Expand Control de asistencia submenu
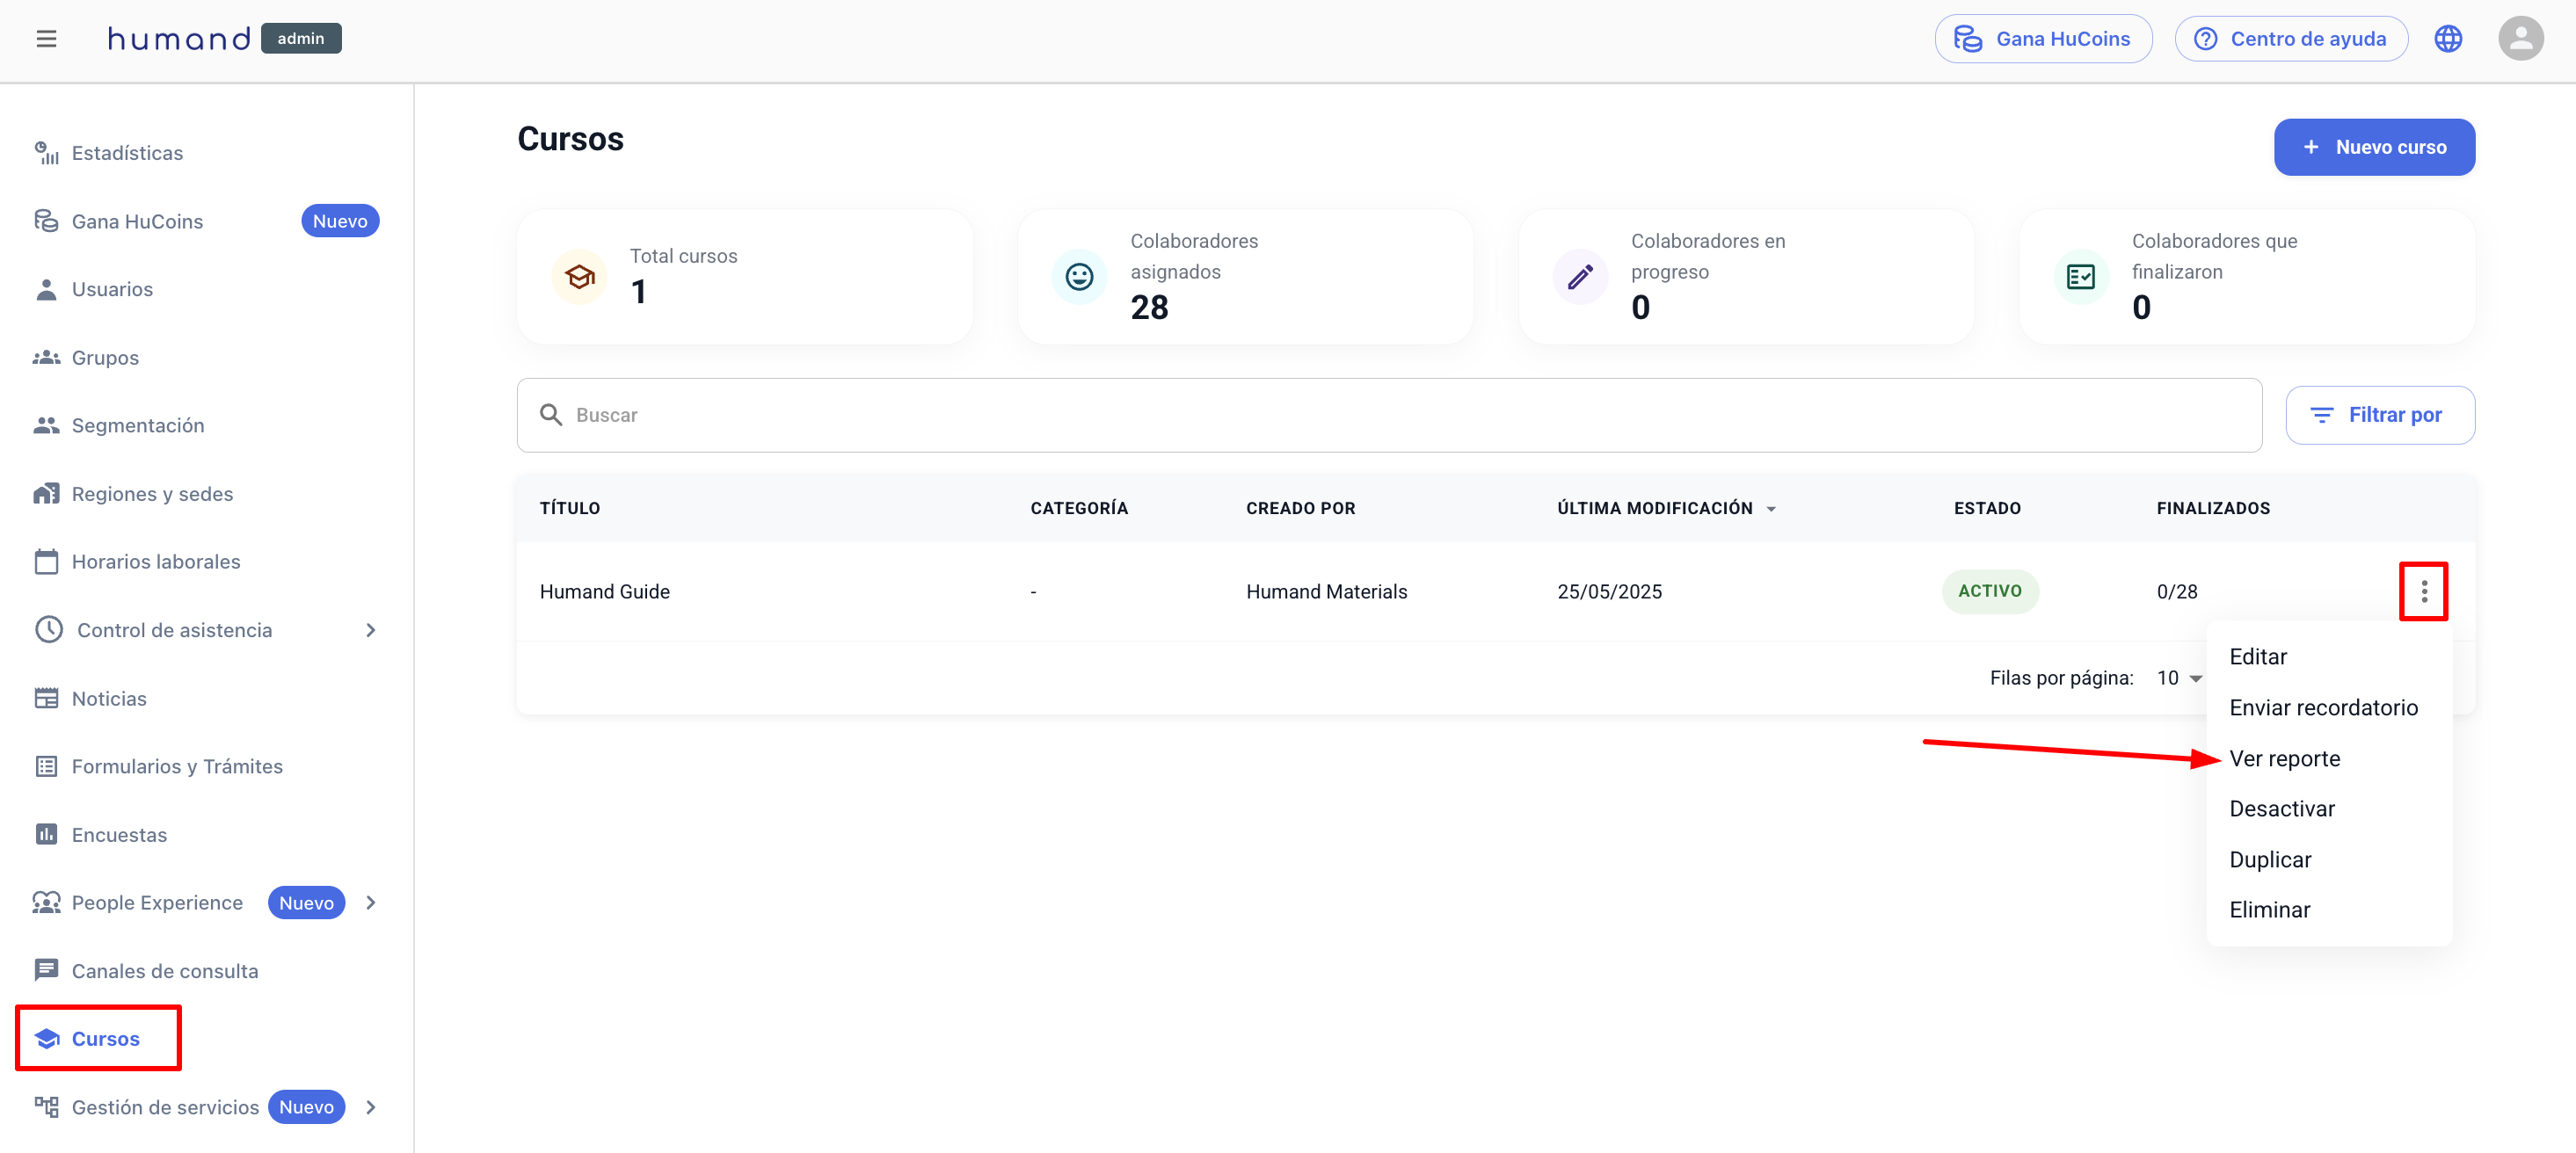This screenshot has width=2576, height=1153. coord(371,630)
